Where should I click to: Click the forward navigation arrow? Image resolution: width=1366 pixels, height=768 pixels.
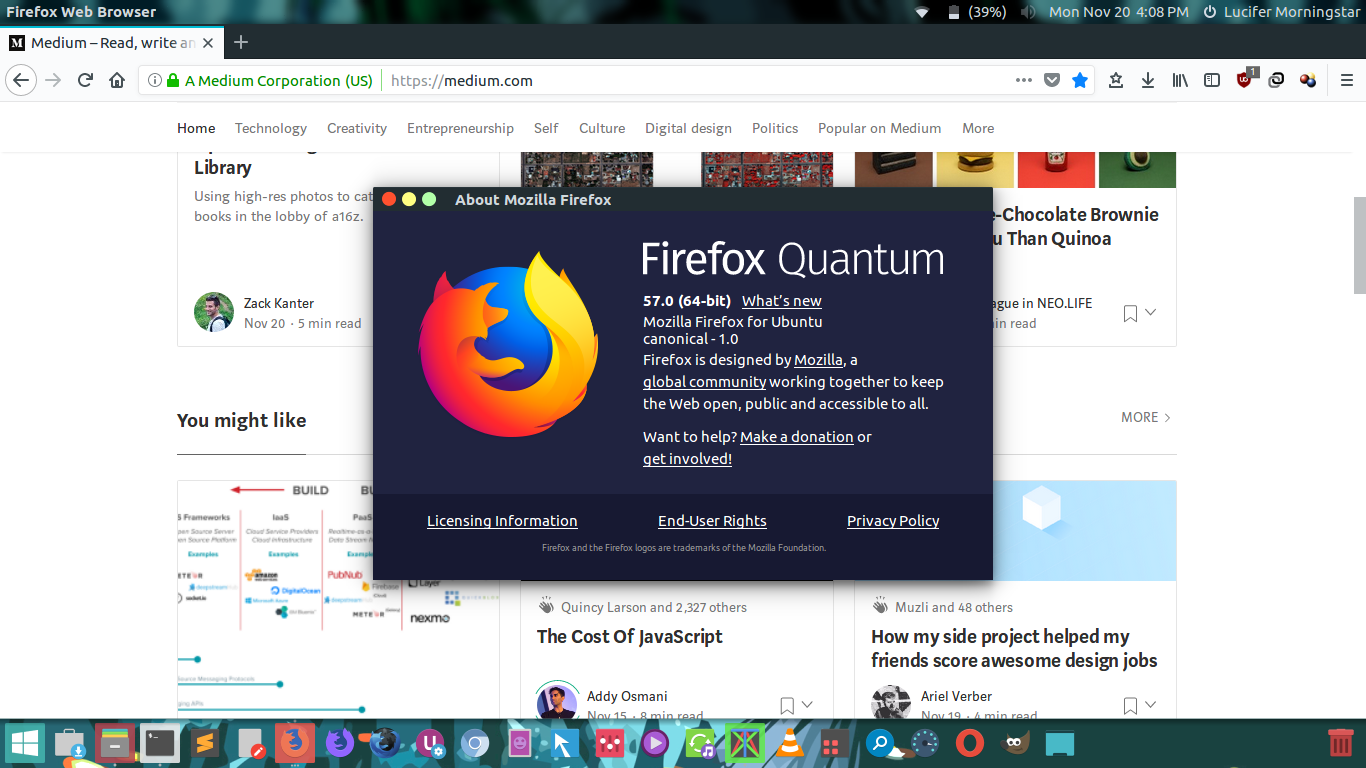pyautogui.click(x=53, y=80)
